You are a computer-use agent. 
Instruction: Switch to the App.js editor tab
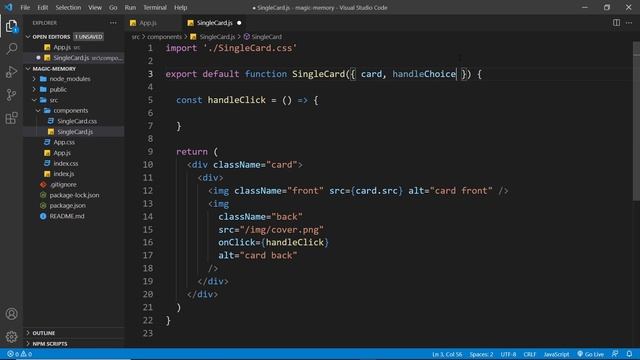tap(153, 23)
